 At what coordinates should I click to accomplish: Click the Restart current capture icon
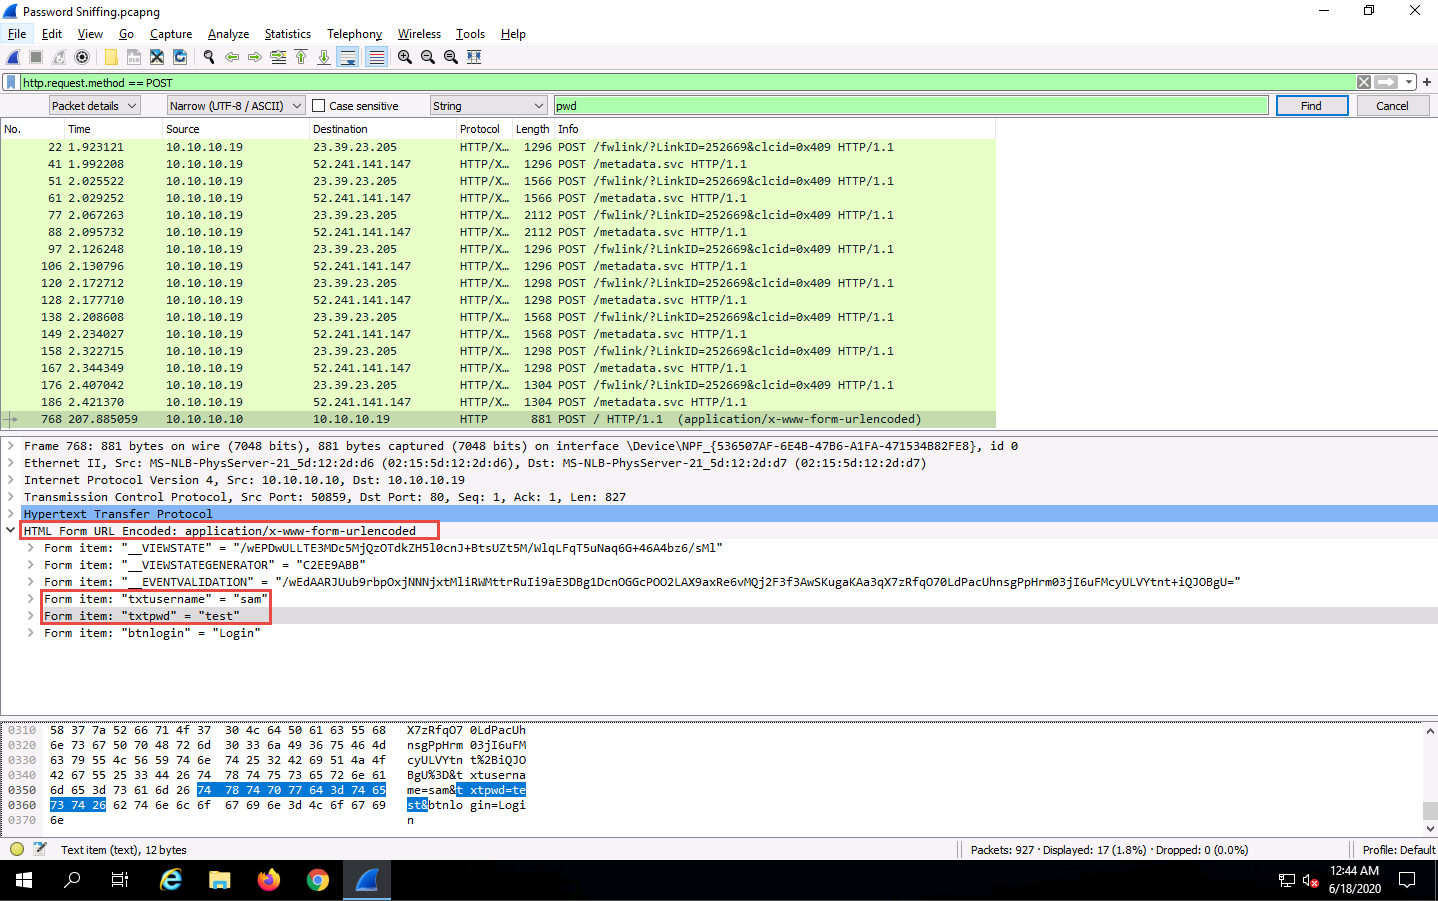pyautogui.click(x=59, y=57)
